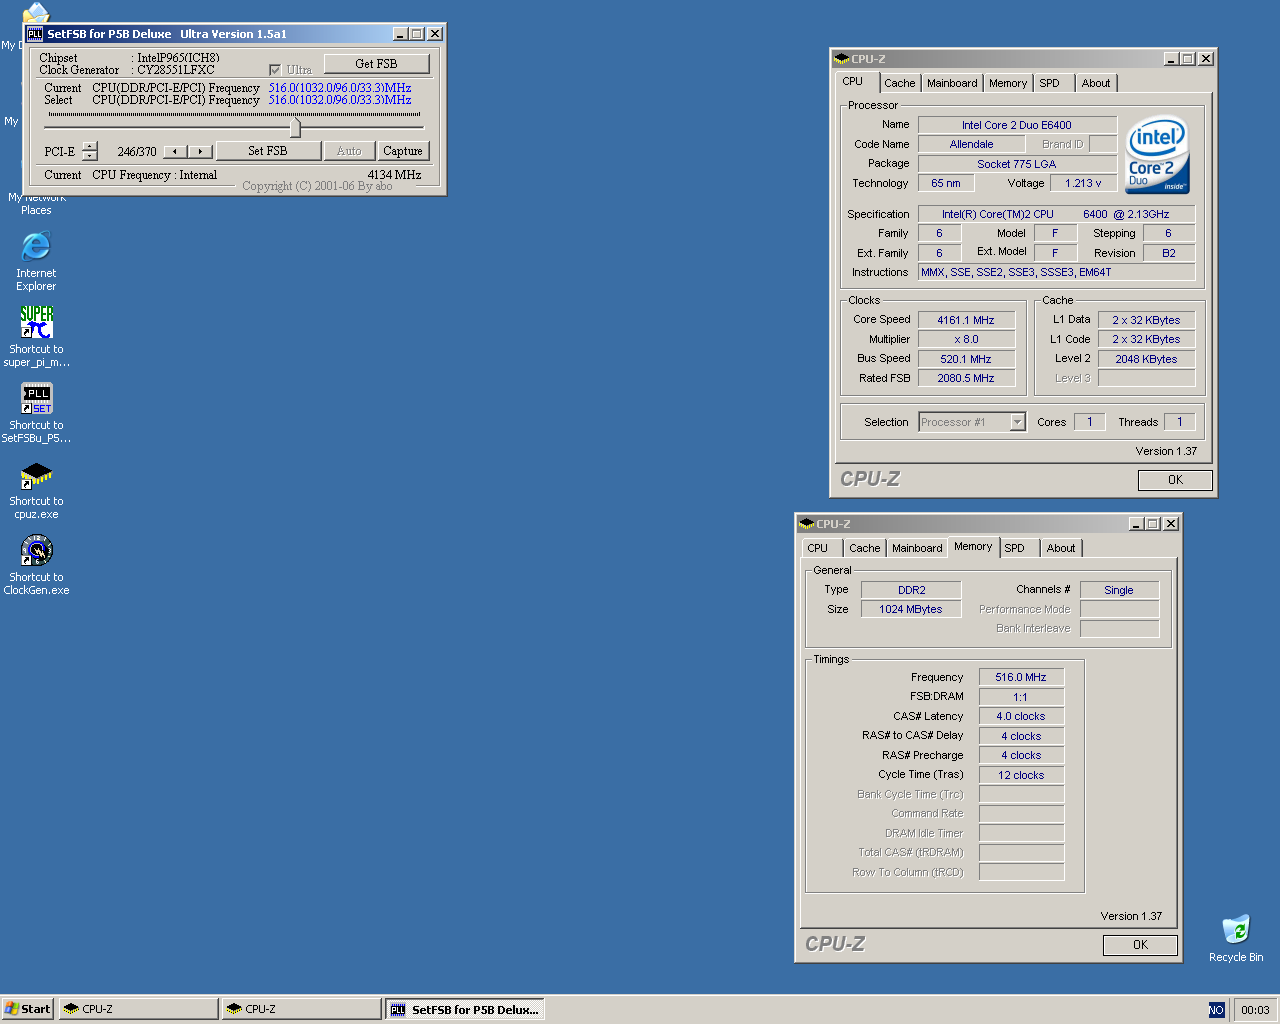
Task: Open the Mainboard tab in upper CPU-Z window
Action: pyautogui.click(x=952, y=83)
